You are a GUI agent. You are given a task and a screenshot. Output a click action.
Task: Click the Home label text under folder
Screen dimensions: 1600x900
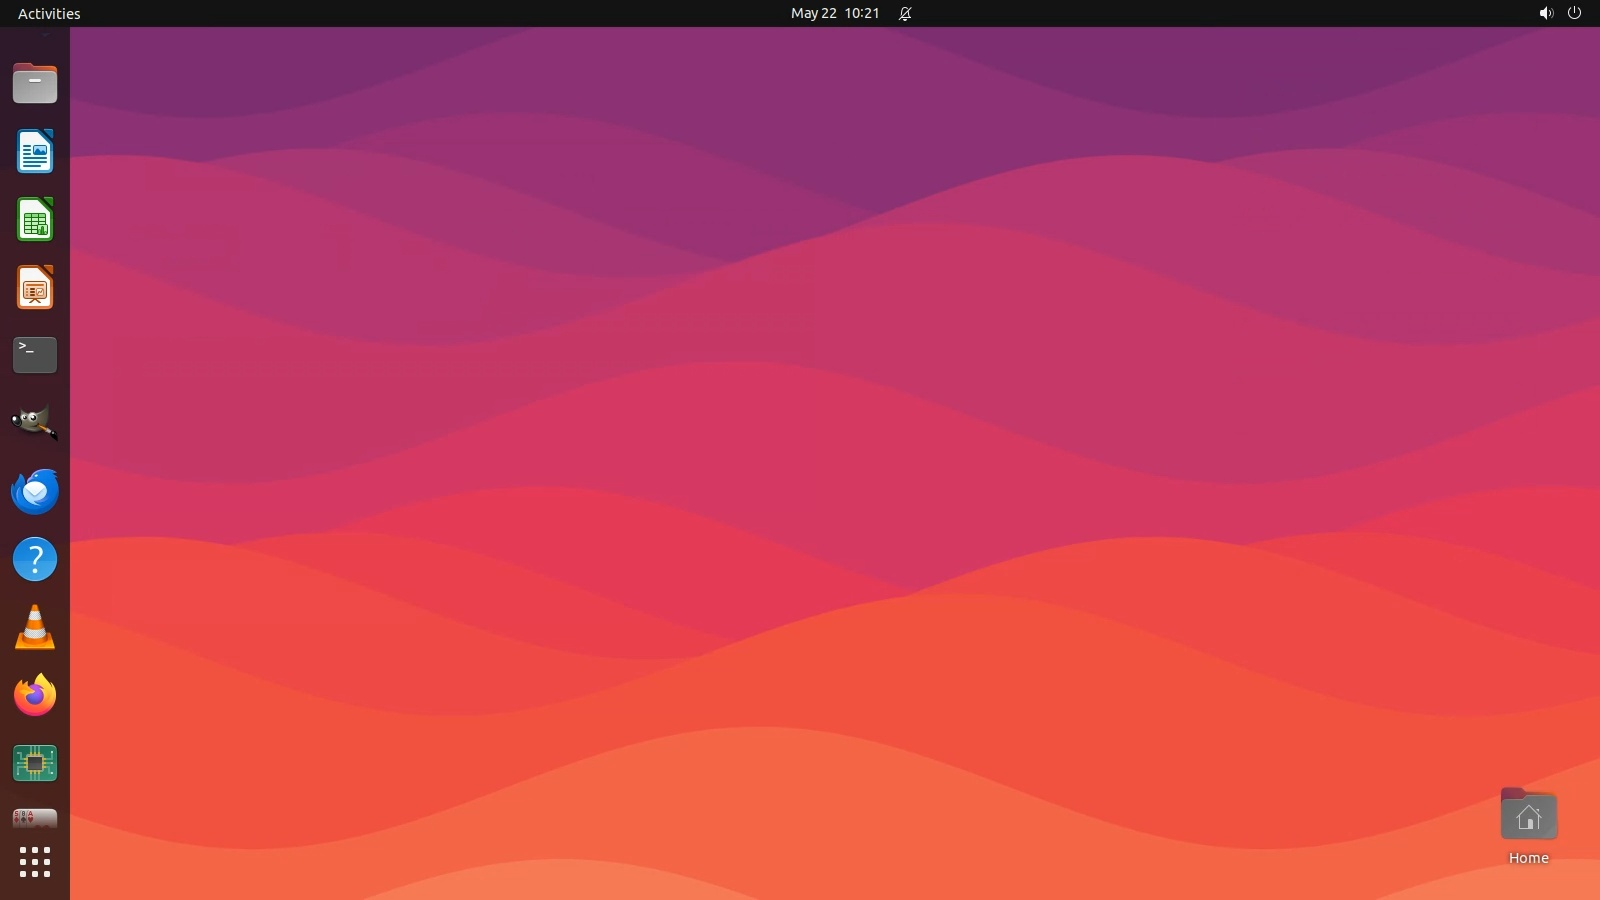click(x=1528, y=858)
